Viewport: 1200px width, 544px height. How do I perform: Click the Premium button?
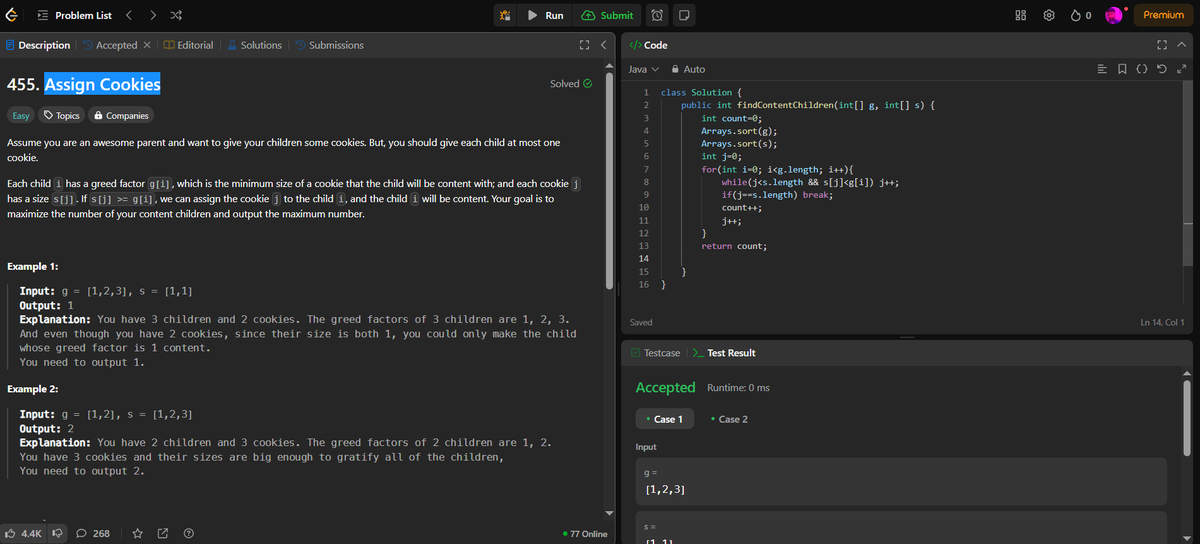(x=1163, y=15)
